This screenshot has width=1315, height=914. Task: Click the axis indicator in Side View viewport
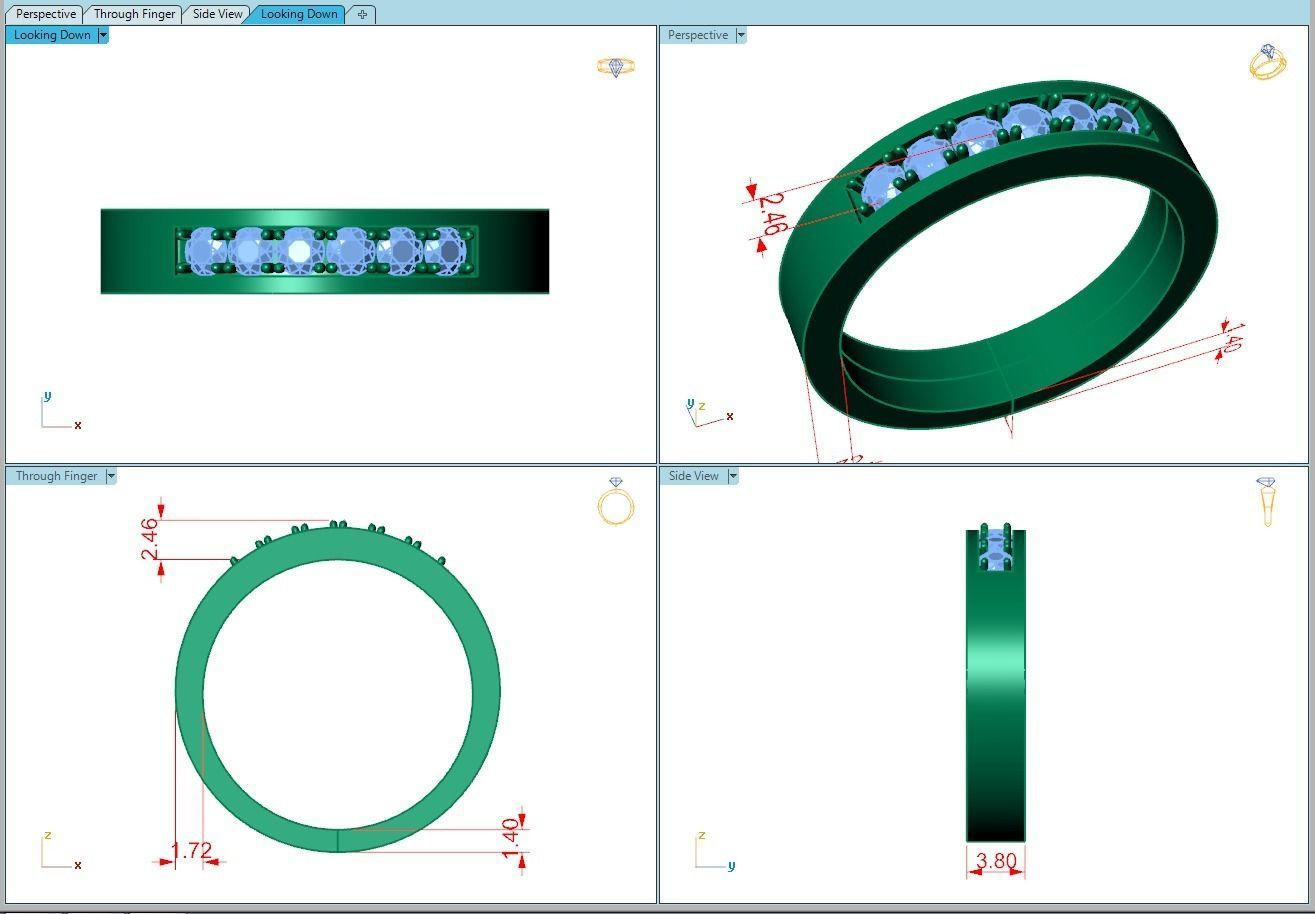(714, 851)
